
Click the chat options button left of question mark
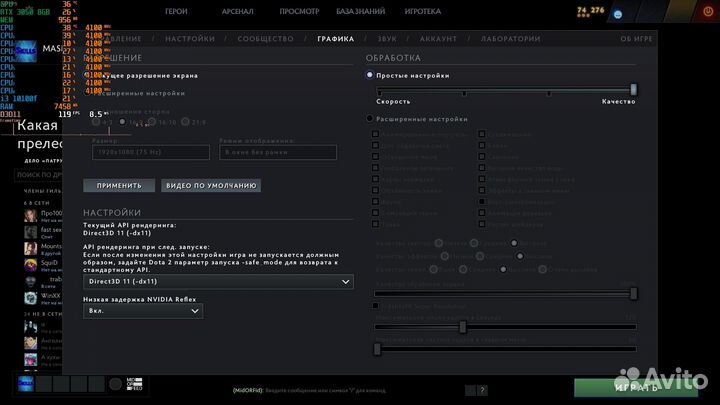tap(470, 390)
